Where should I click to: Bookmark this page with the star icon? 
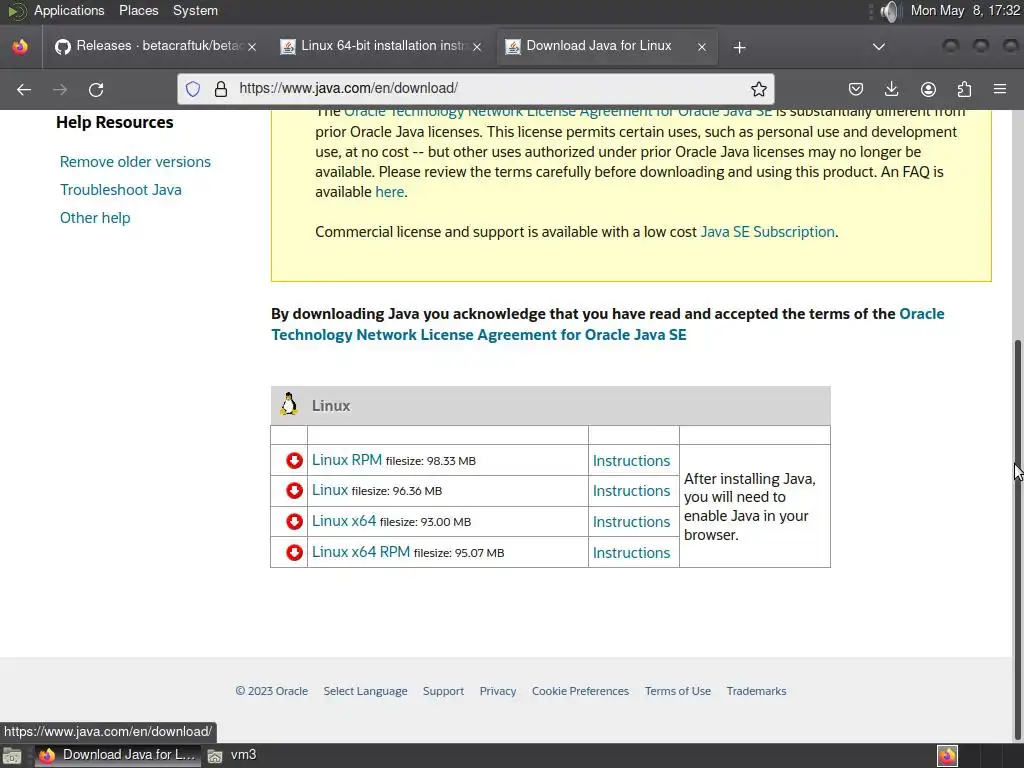758,89
